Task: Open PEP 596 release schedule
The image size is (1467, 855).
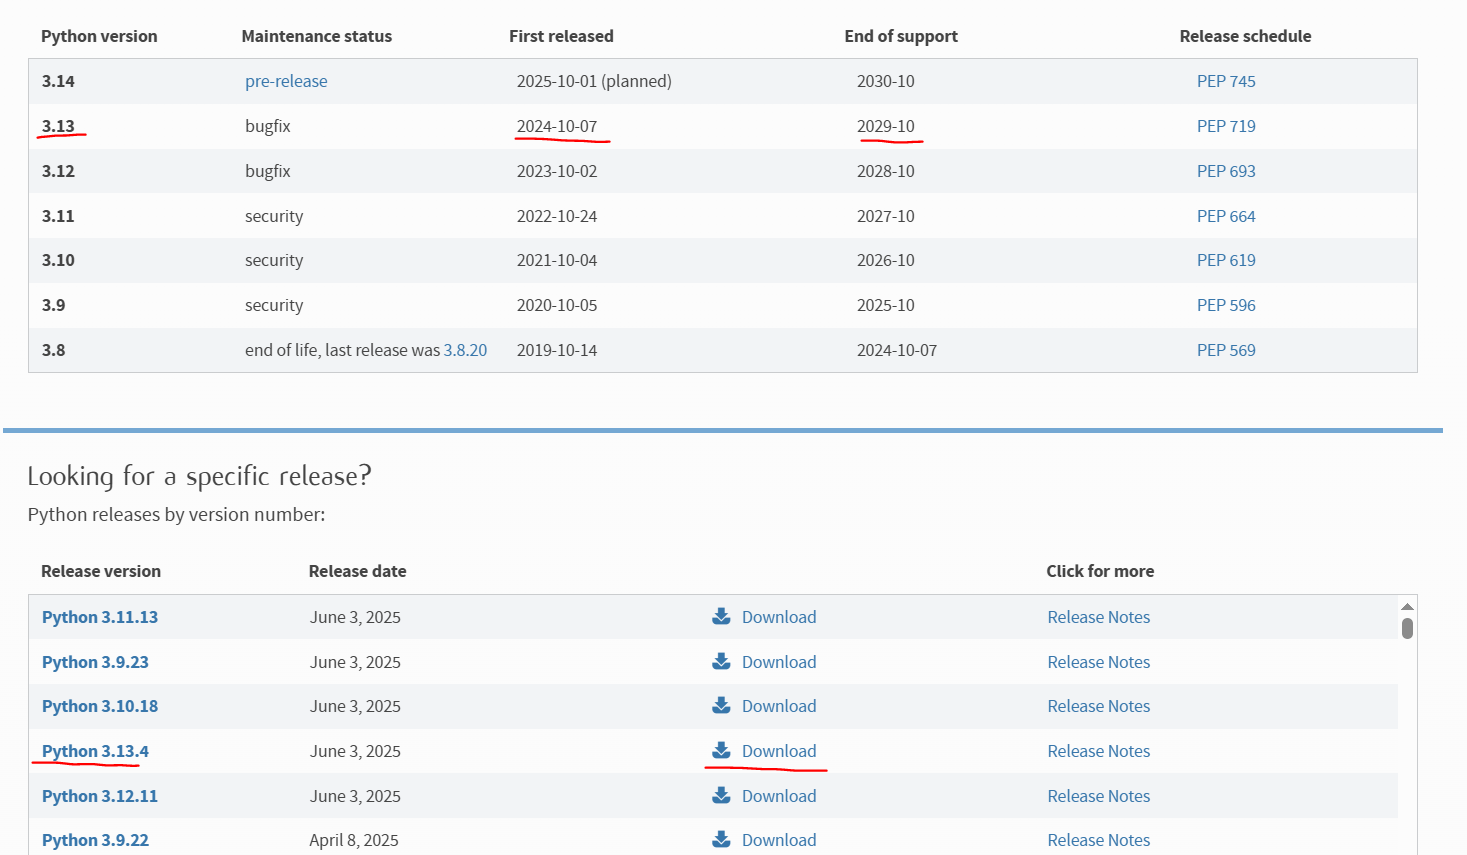Action: coord(1226,305)
